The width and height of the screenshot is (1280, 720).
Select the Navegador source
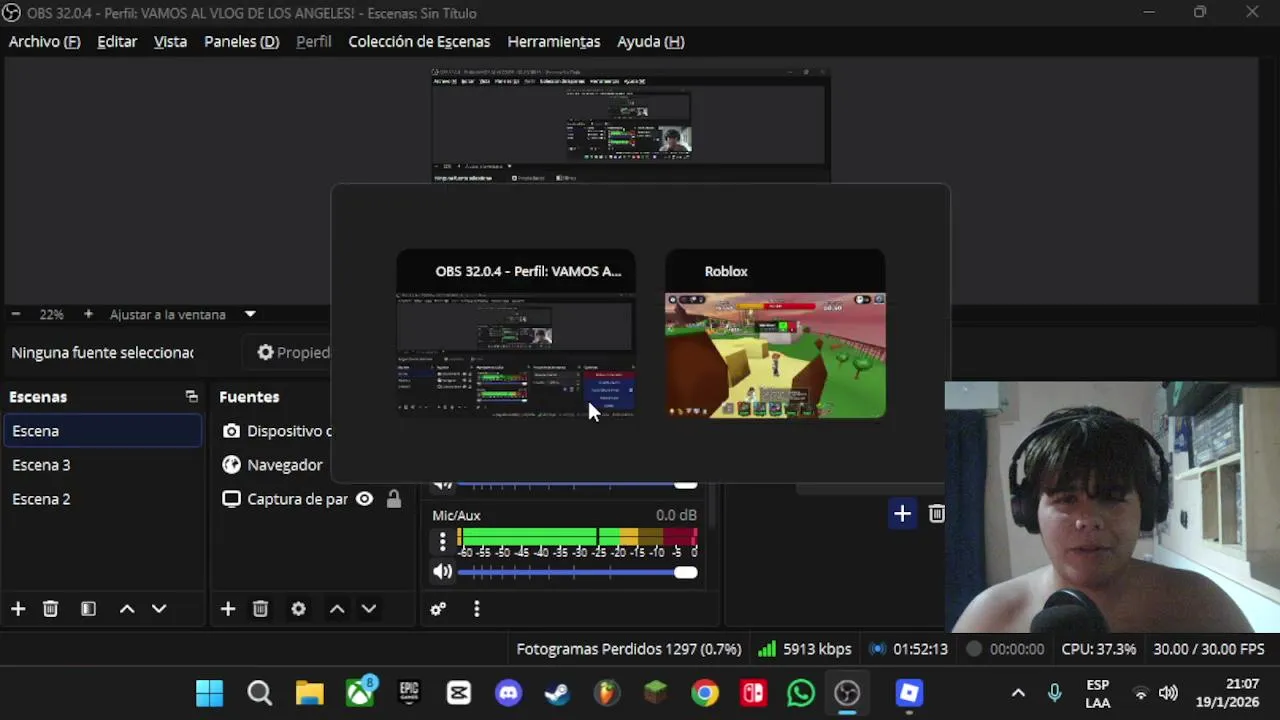[276, 465]
